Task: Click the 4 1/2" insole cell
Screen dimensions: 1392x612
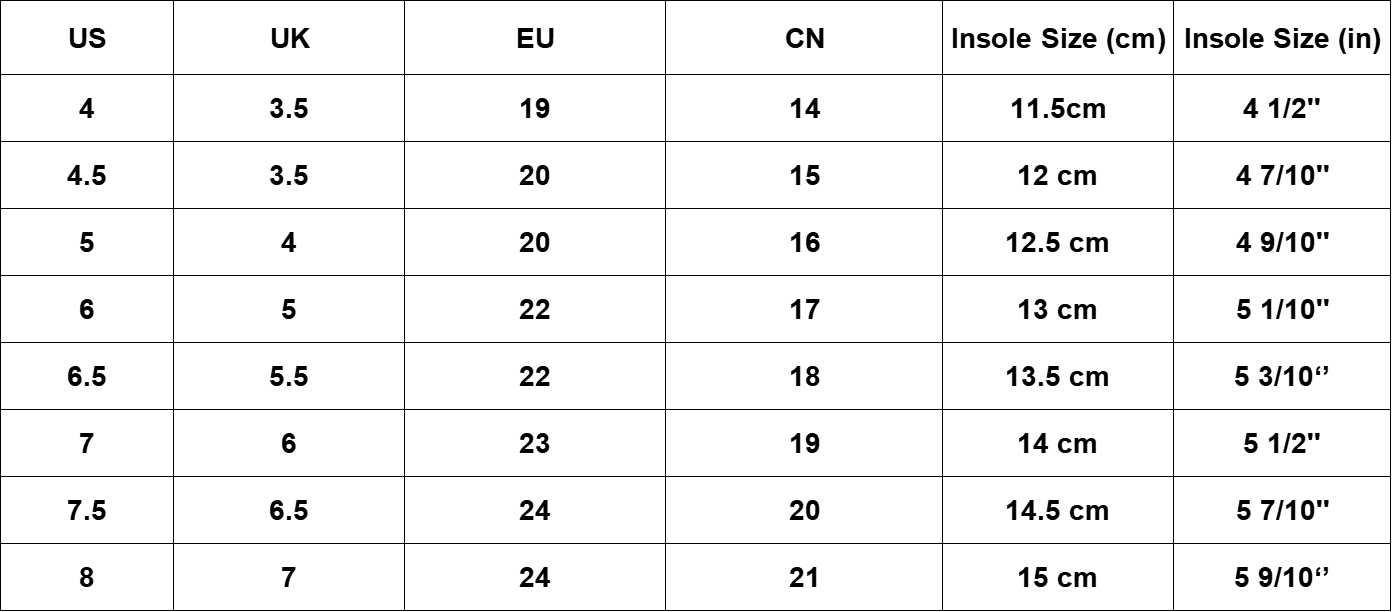Action: [1283, 108]
